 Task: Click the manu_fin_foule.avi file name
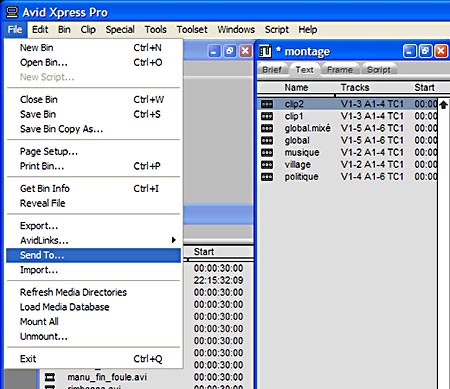tap(107, 377)
